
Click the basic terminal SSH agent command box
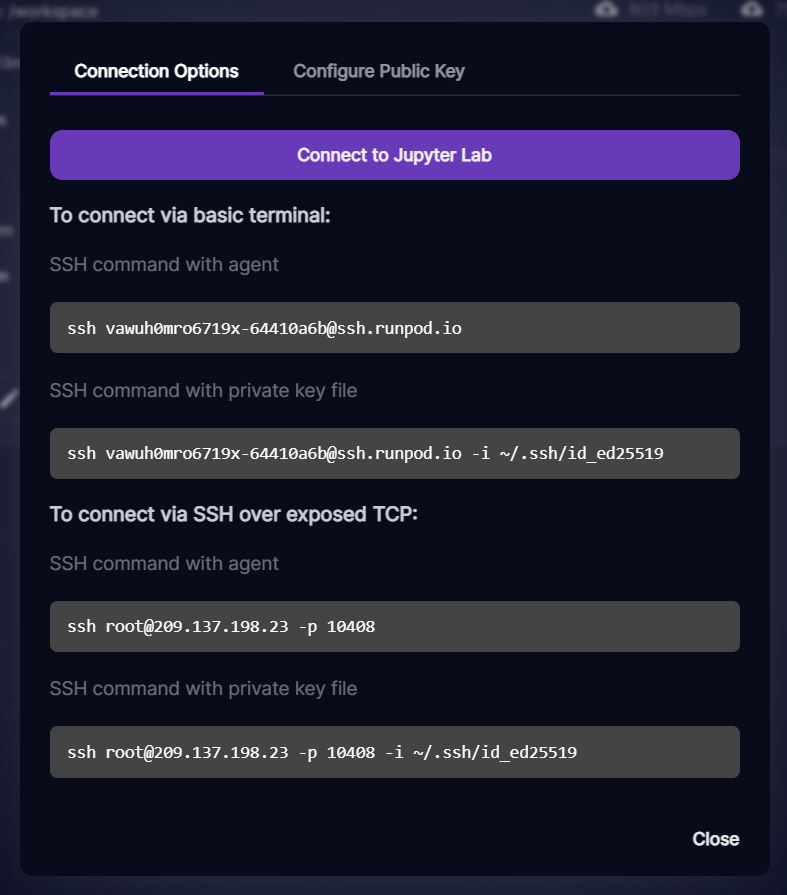coord(394,328)
